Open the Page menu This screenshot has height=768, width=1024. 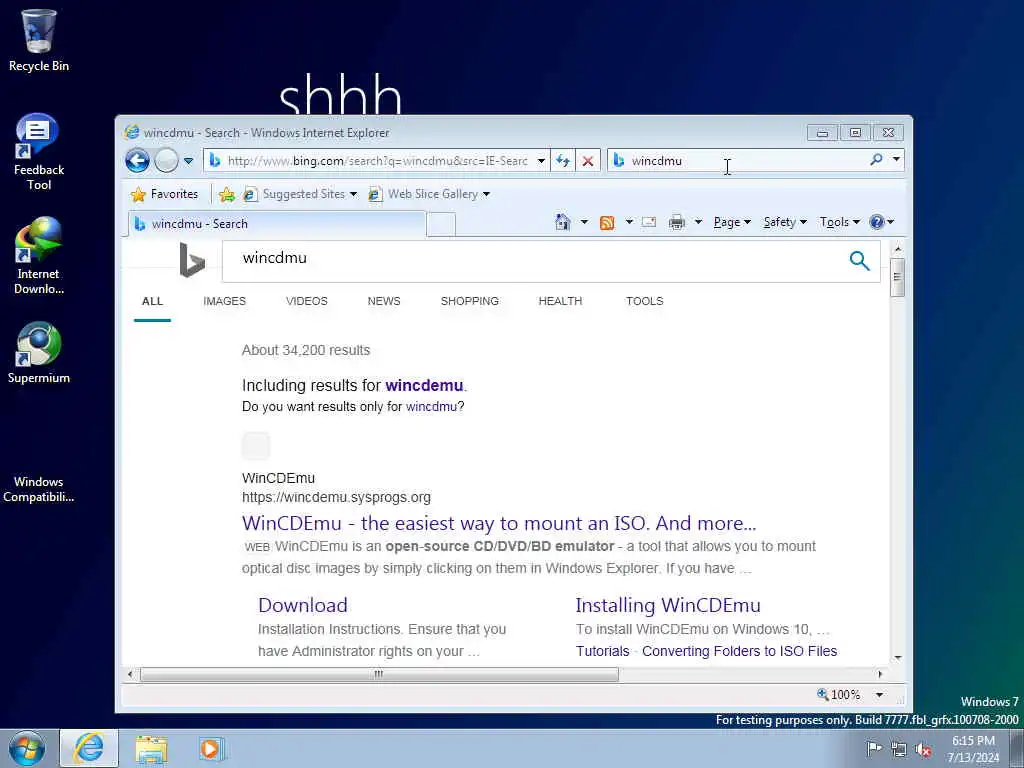point(731,222)
